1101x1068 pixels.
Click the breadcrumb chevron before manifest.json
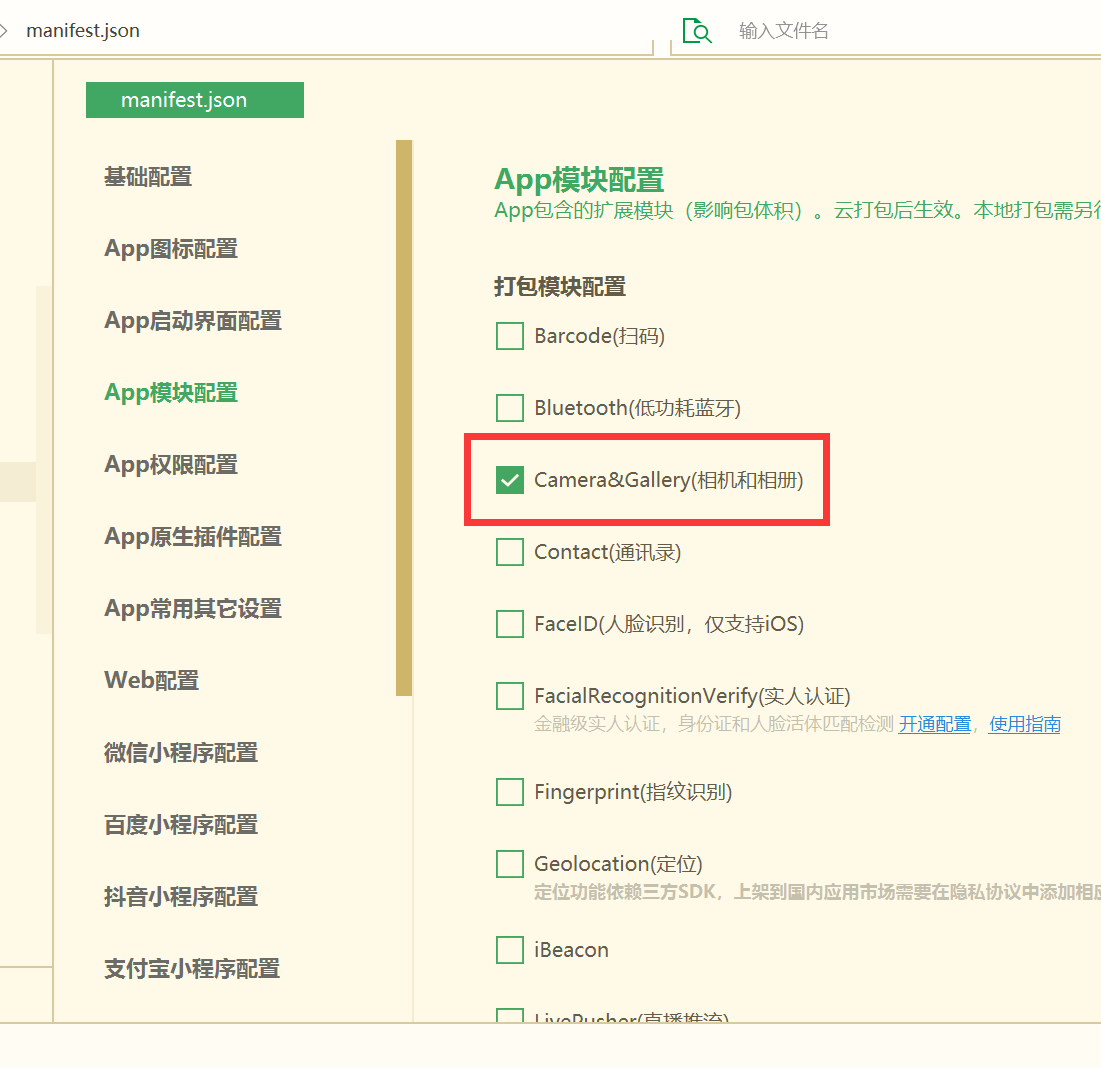pyautogui.click(x=4, y=30)
